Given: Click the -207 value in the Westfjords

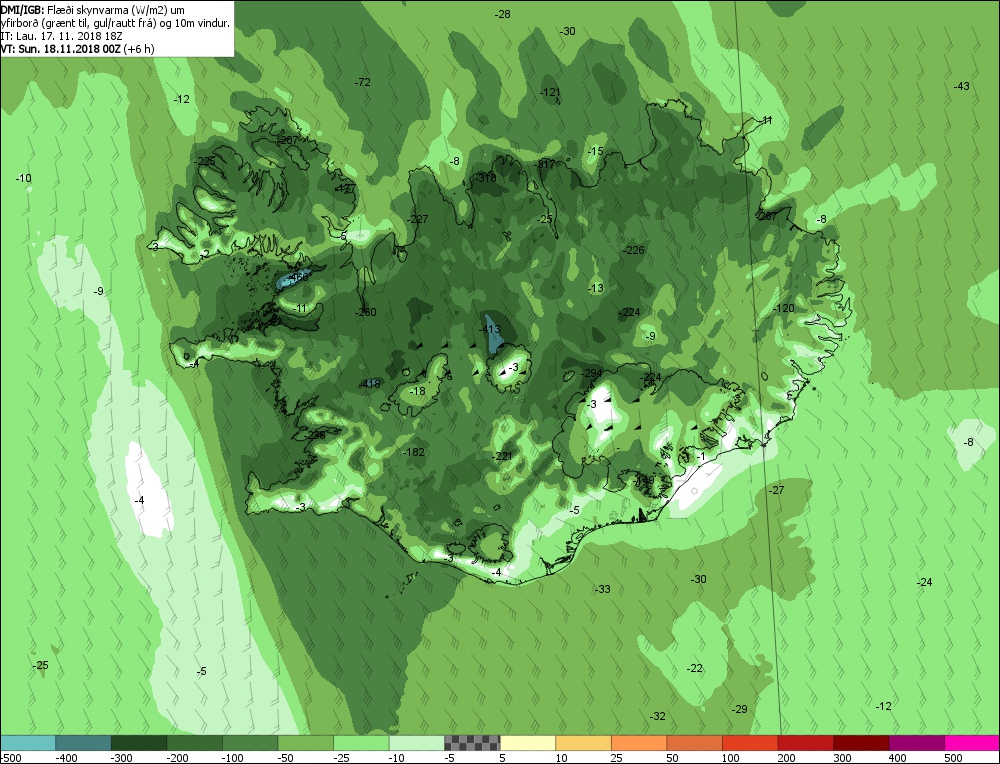Looking at the screenshot, I should point(288,140).
